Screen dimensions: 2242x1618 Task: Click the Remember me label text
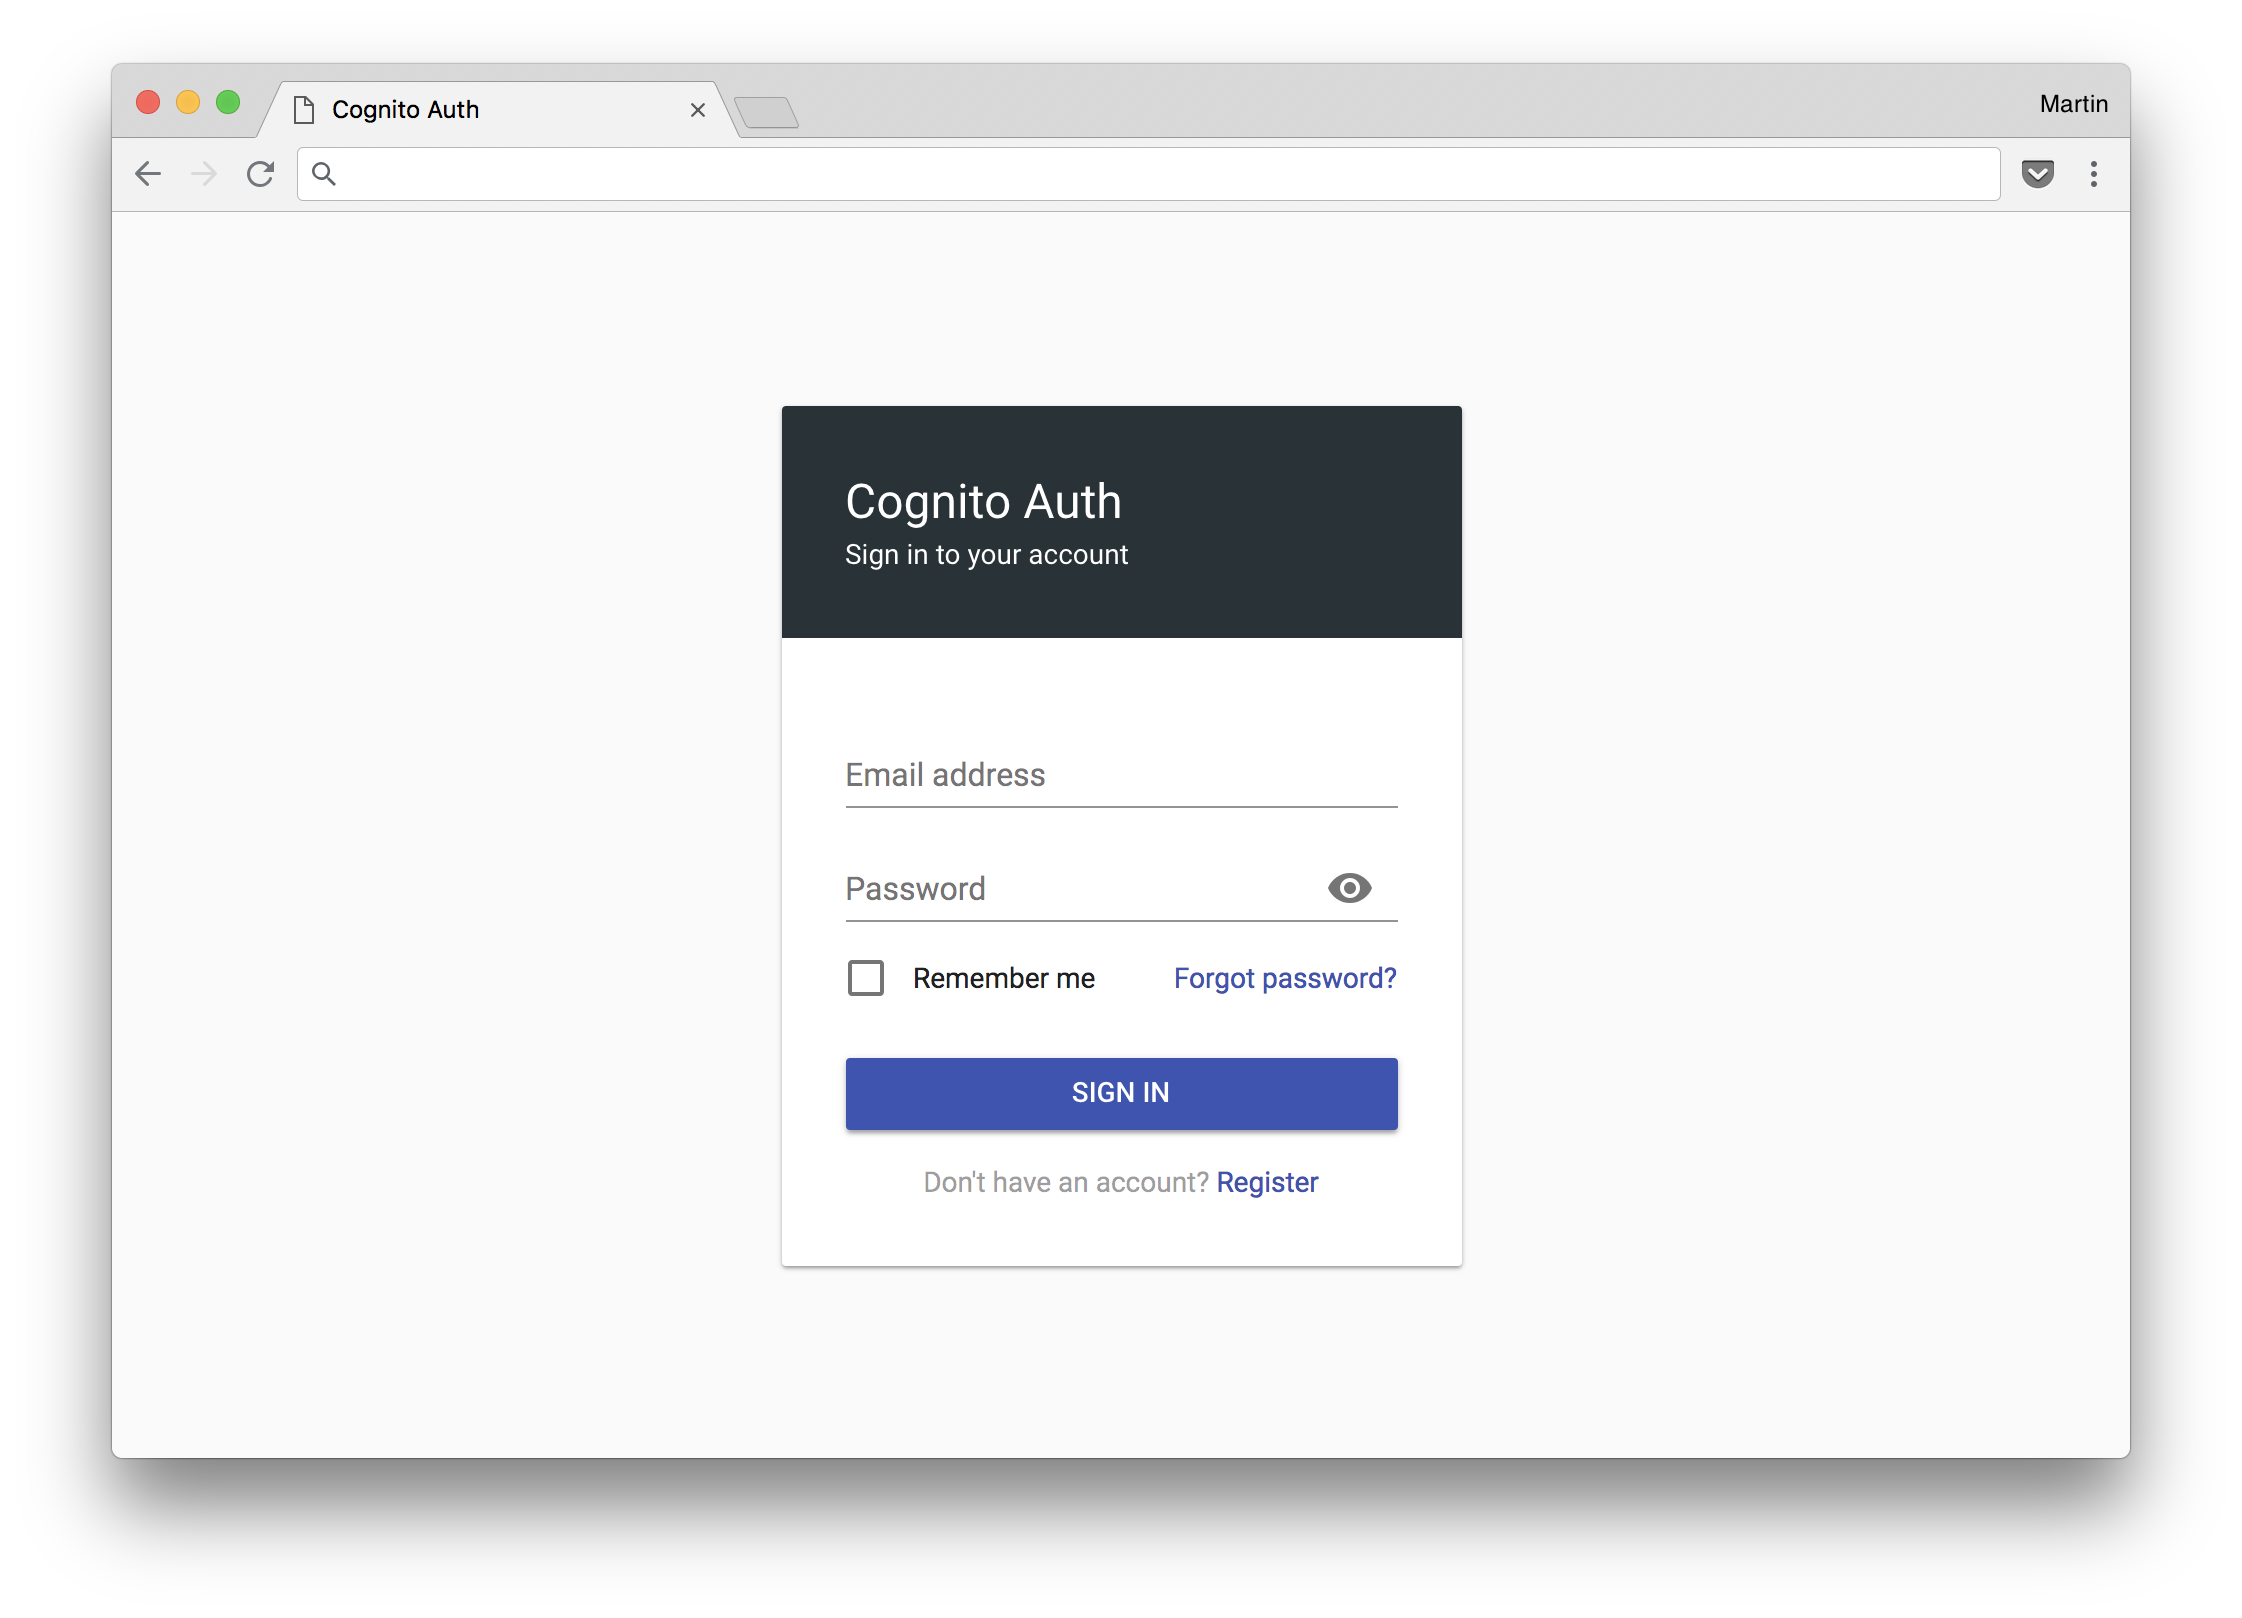click(x=1003, y=978)
